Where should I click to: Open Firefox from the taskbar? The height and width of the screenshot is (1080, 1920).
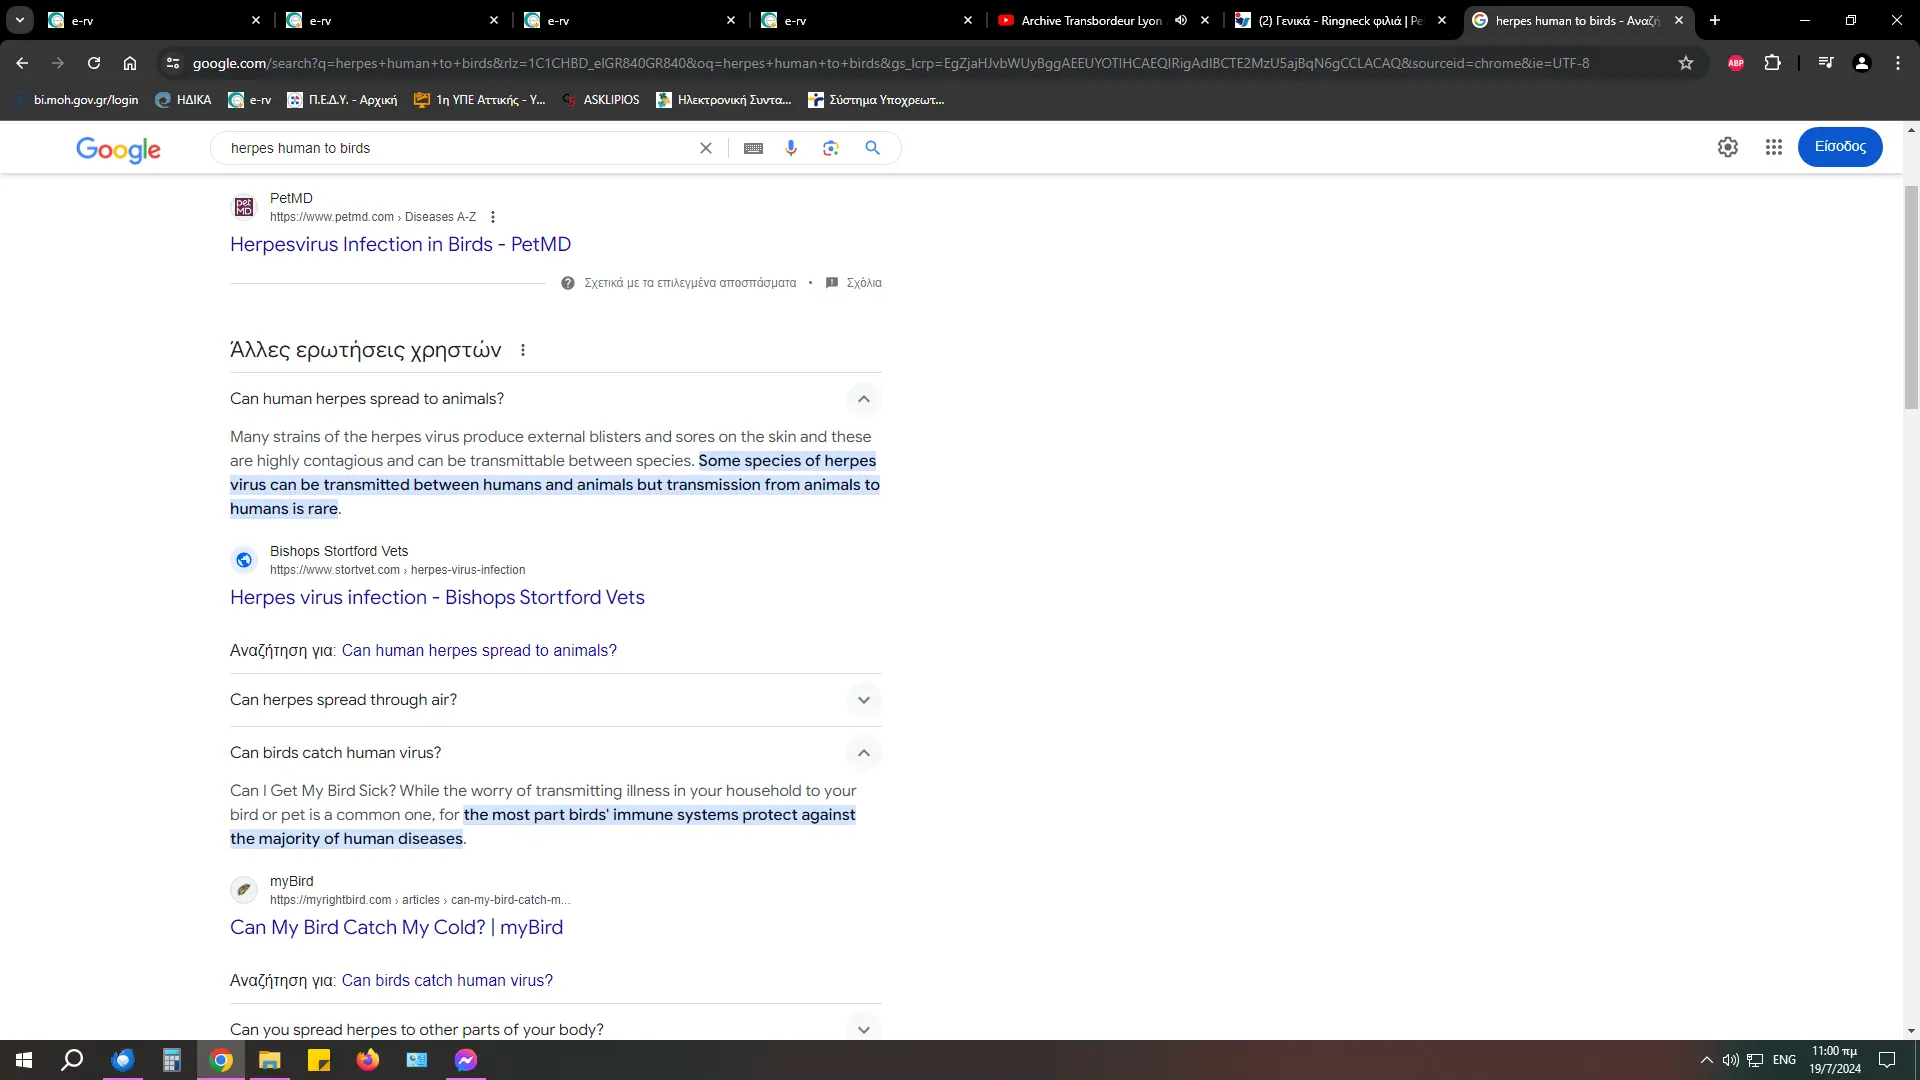click(368, 1060)
